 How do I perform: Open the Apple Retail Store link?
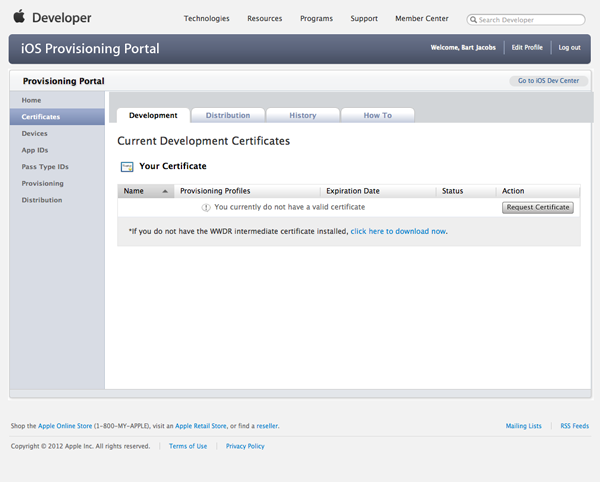coord(201,426)
